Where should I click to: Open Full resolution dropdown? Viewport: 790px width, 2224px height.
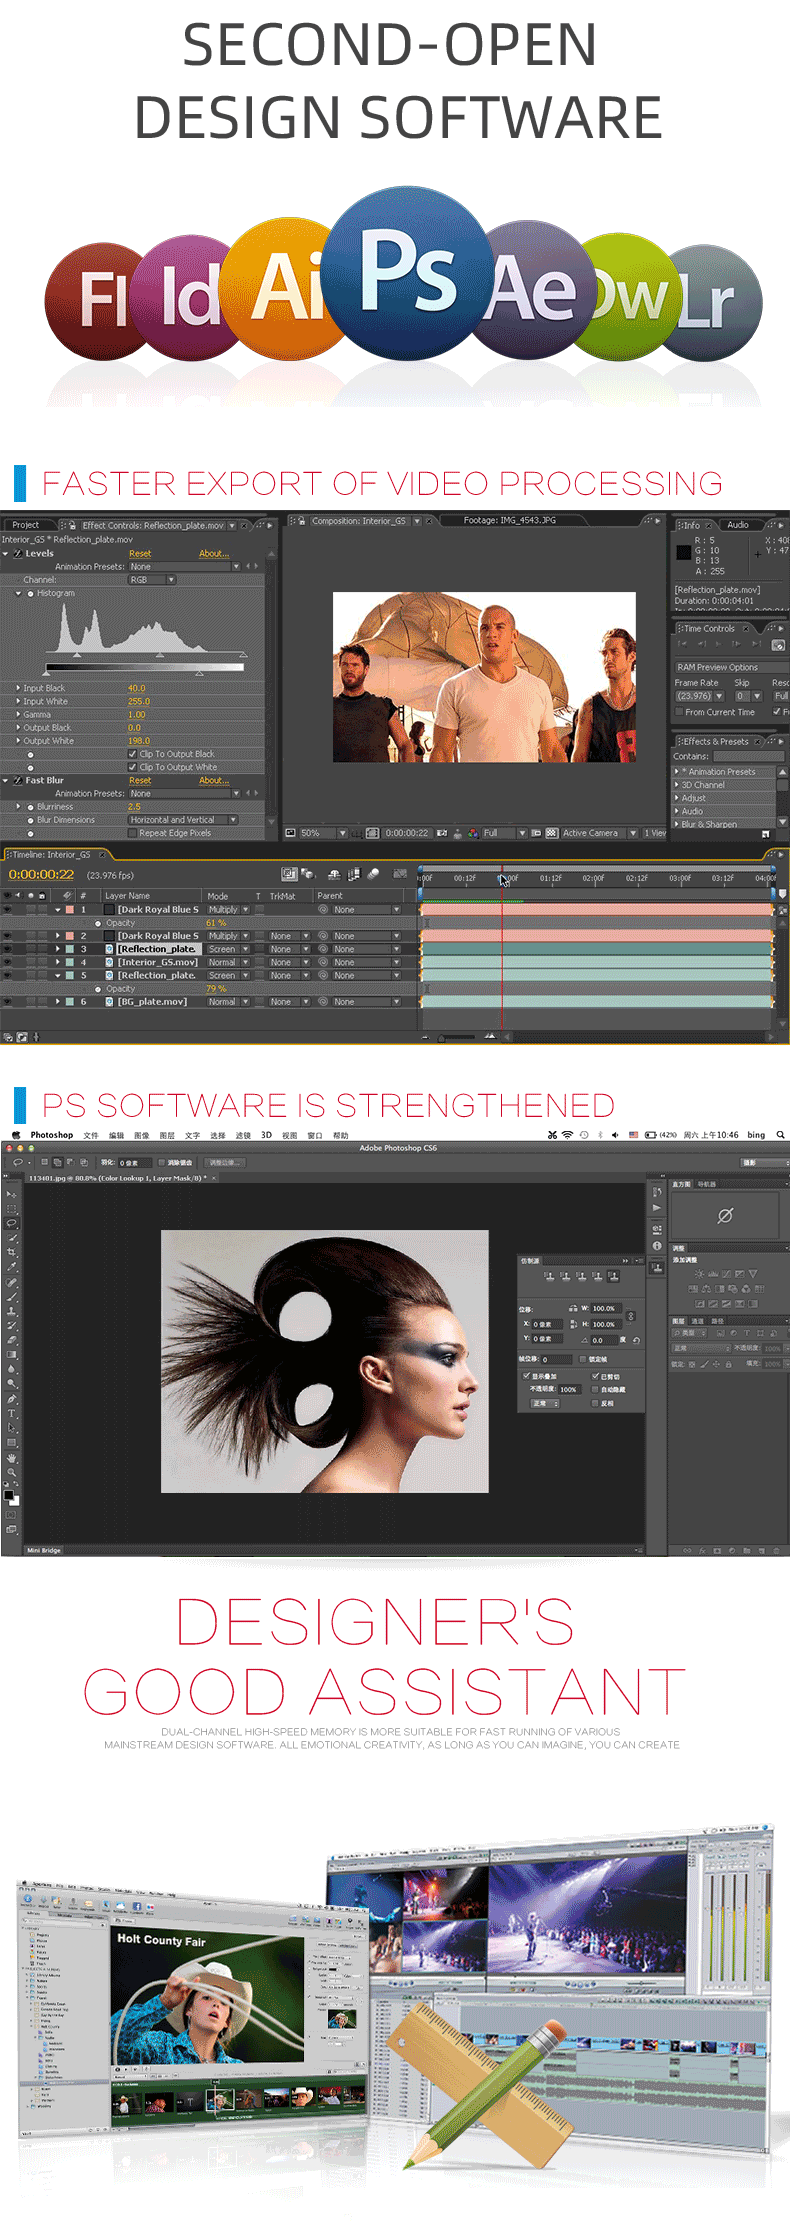pos(503,832)
